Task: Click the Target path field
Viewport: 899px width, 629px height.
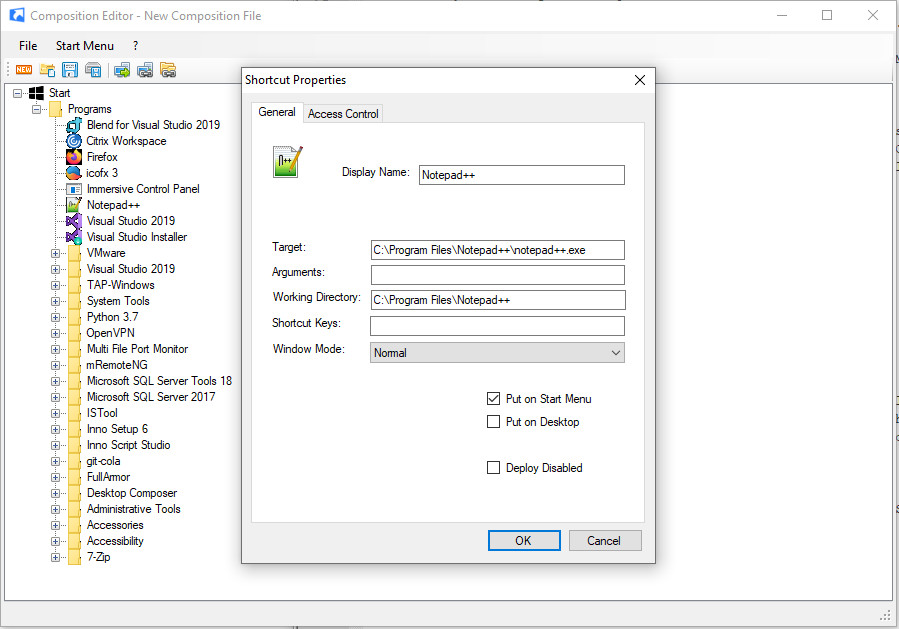Action: pos(498,250)
